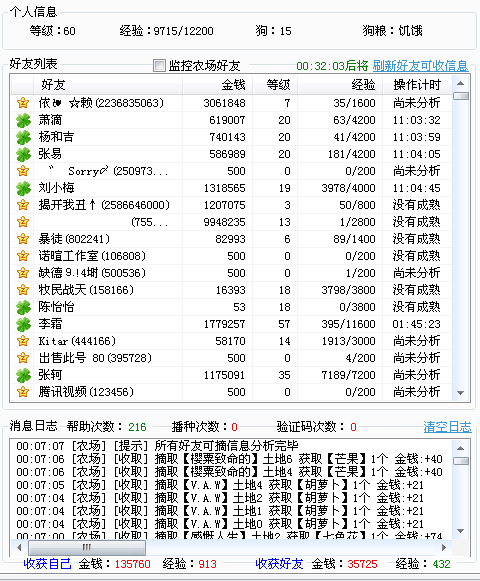
Task: Click star icon beside 出售此号 row
Action: [x=23, y=358]
